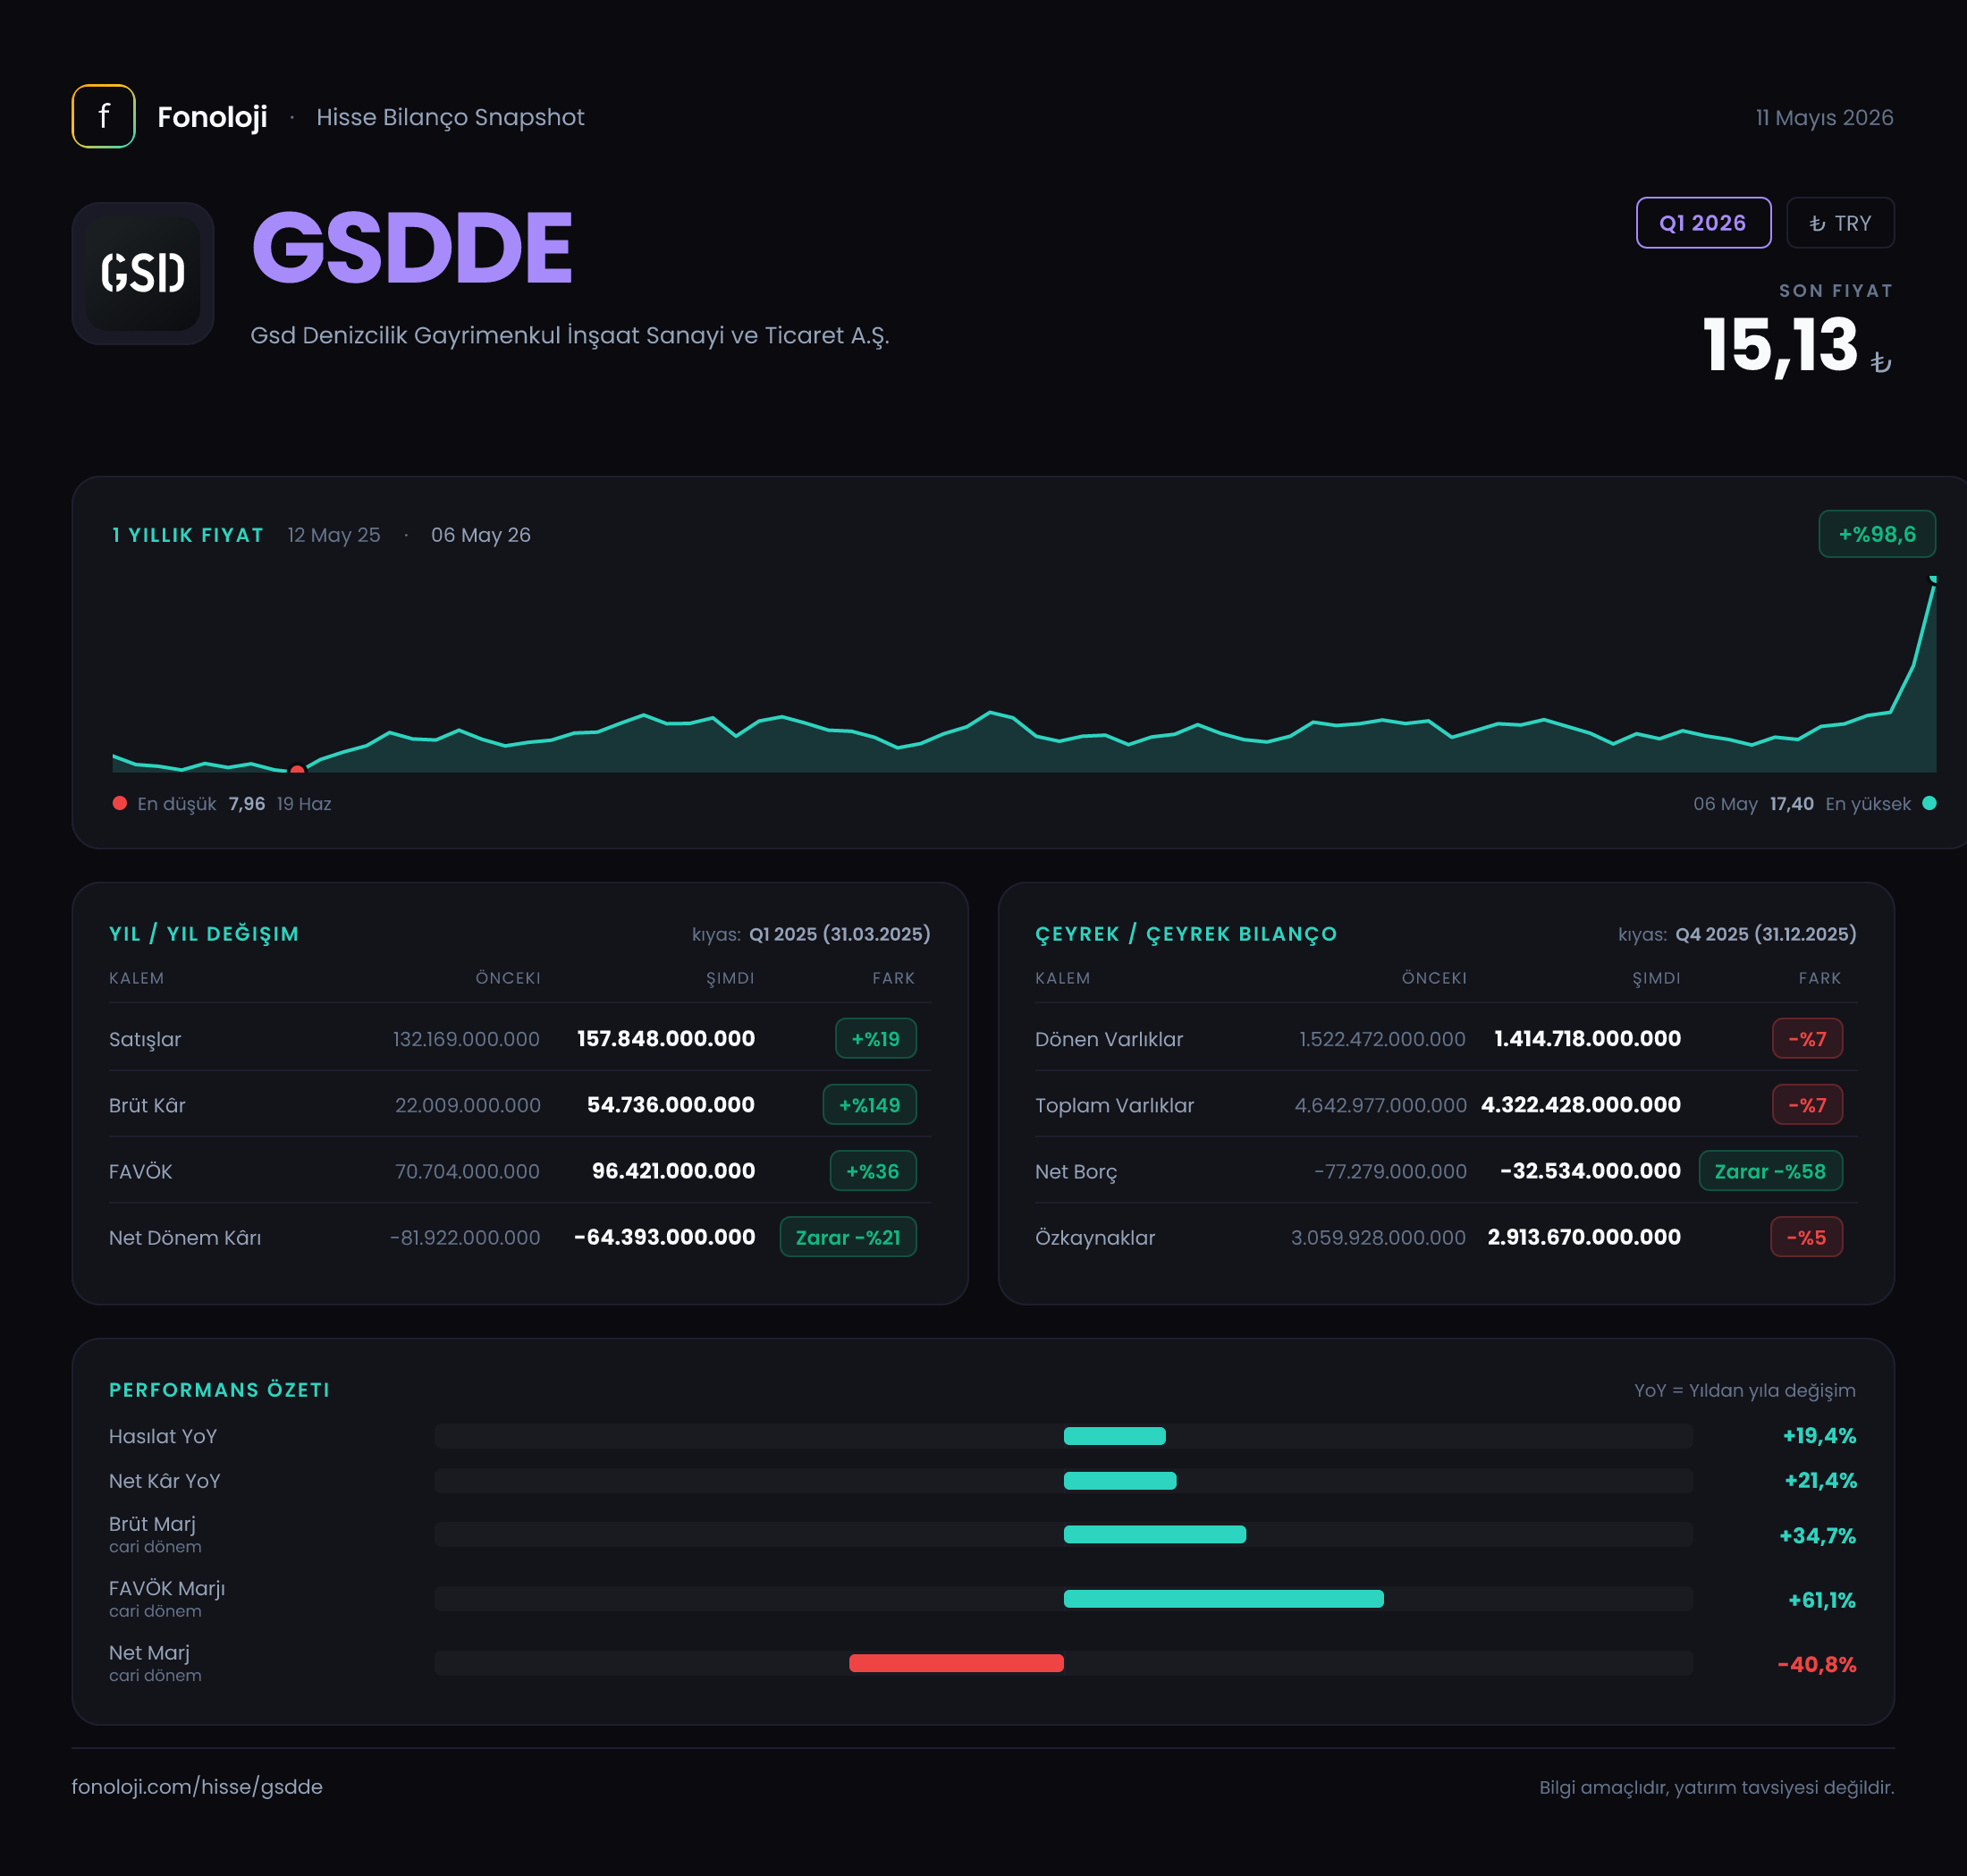This screenshot has height=1876, width=1967.
Task: Click the 'Q4 2025 (31.12.2025)' comparison label
Action: pyautogui.click(x=1766, y=934)
